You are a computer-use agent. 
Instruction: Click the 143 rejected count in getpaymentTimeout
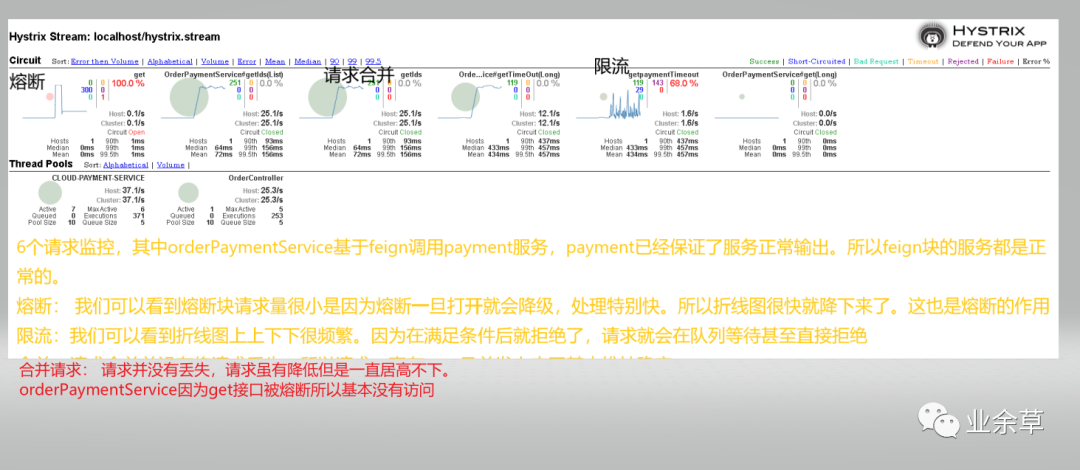point(656,83)
